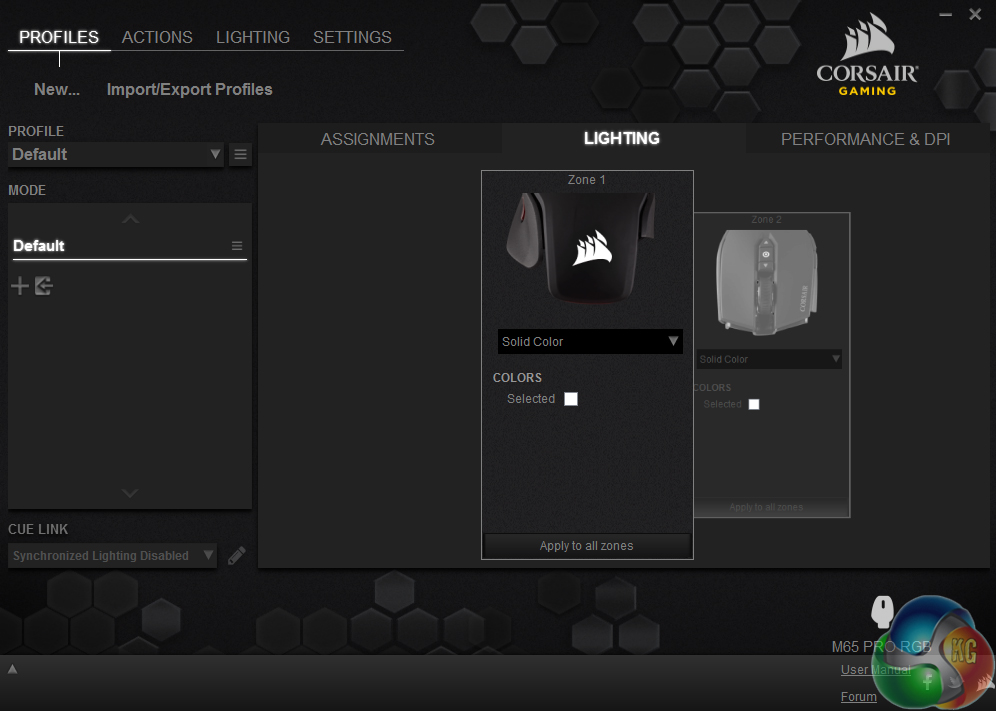Open Import/Export Profiles
This screenshot has width=996, height=711.
pyautogui.click(x=189, y=90)
